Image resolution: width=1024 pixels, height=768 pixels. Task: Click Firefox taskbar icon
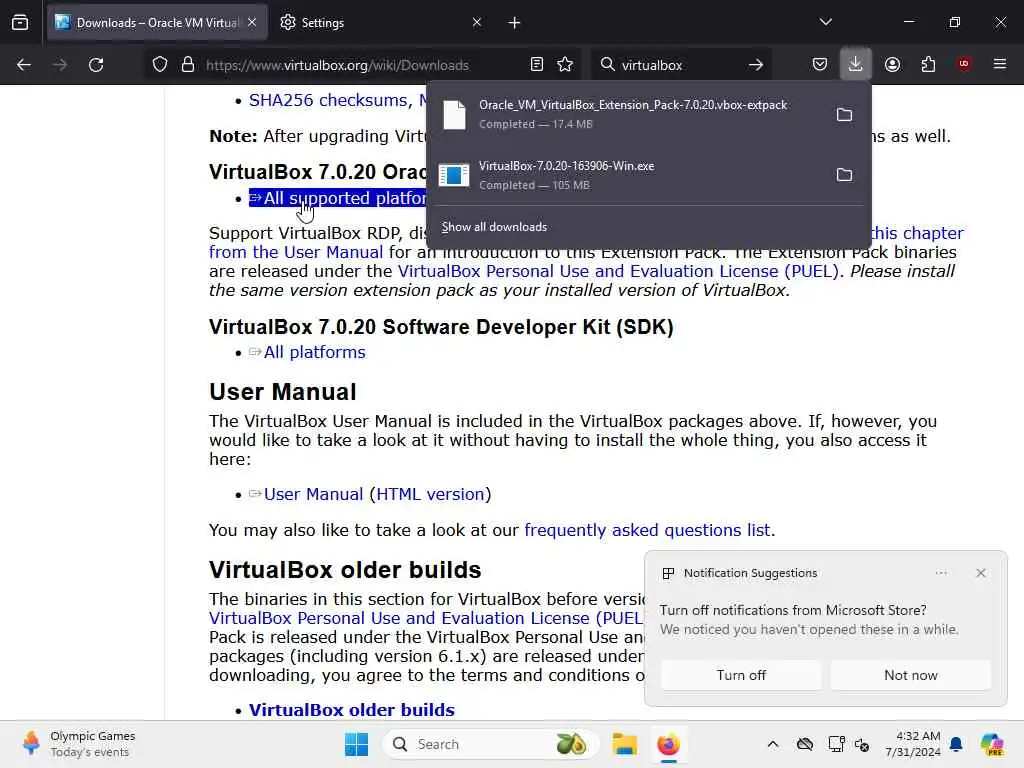click(668, 744)
